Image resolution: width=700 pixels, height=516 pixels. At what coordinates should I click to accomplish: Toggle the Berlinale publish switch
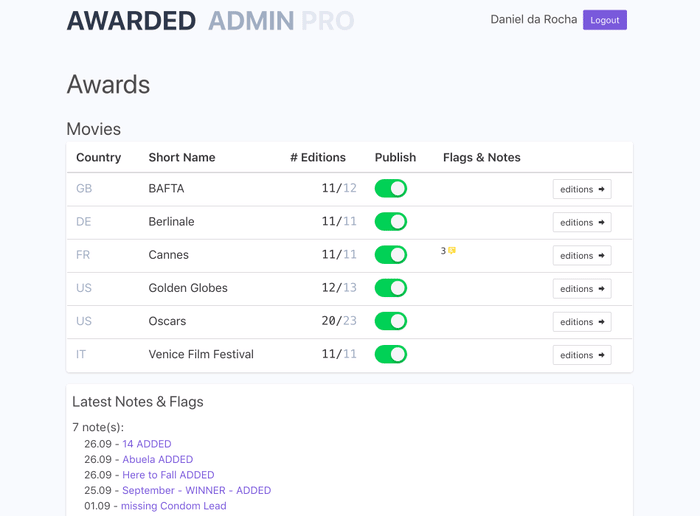(391, 221)
